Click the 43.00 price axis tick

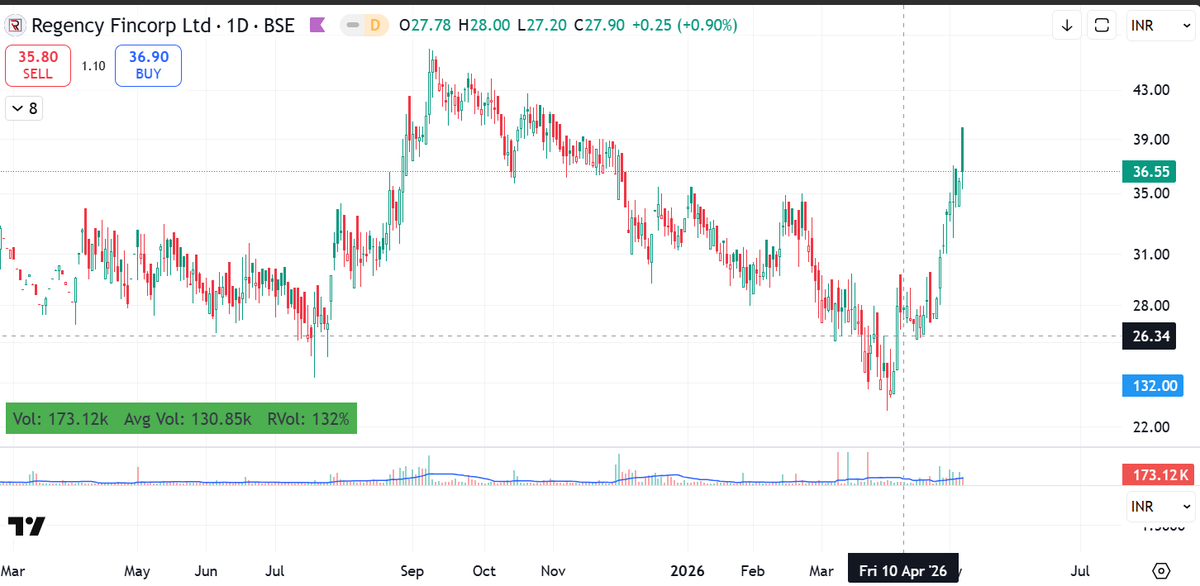point(1149,90)
